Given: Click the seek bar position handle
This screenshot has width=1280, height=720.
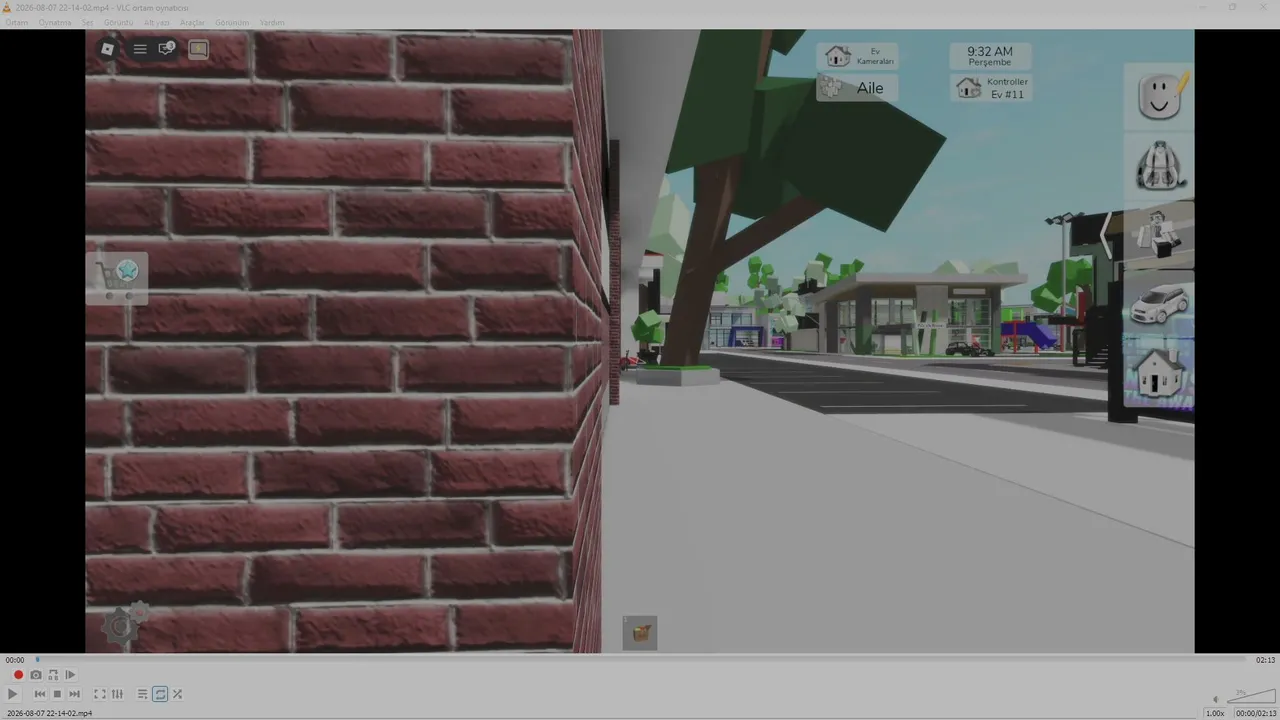Looking at the screenshot, I should pyautogui.click(x=37, y=659).
